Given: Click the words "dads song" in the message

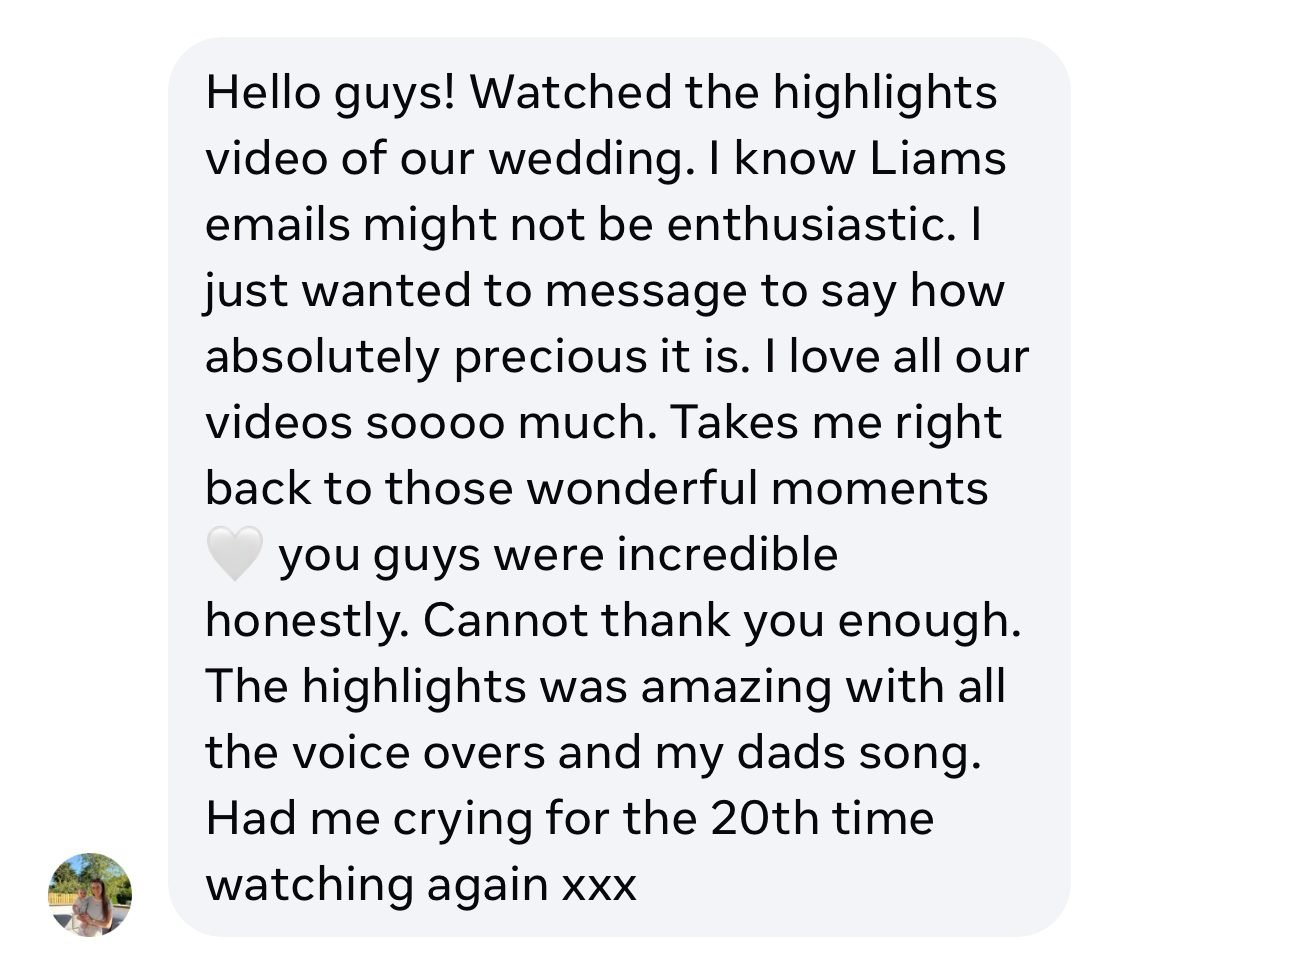Looking at the screenshot, I should 857,752.
